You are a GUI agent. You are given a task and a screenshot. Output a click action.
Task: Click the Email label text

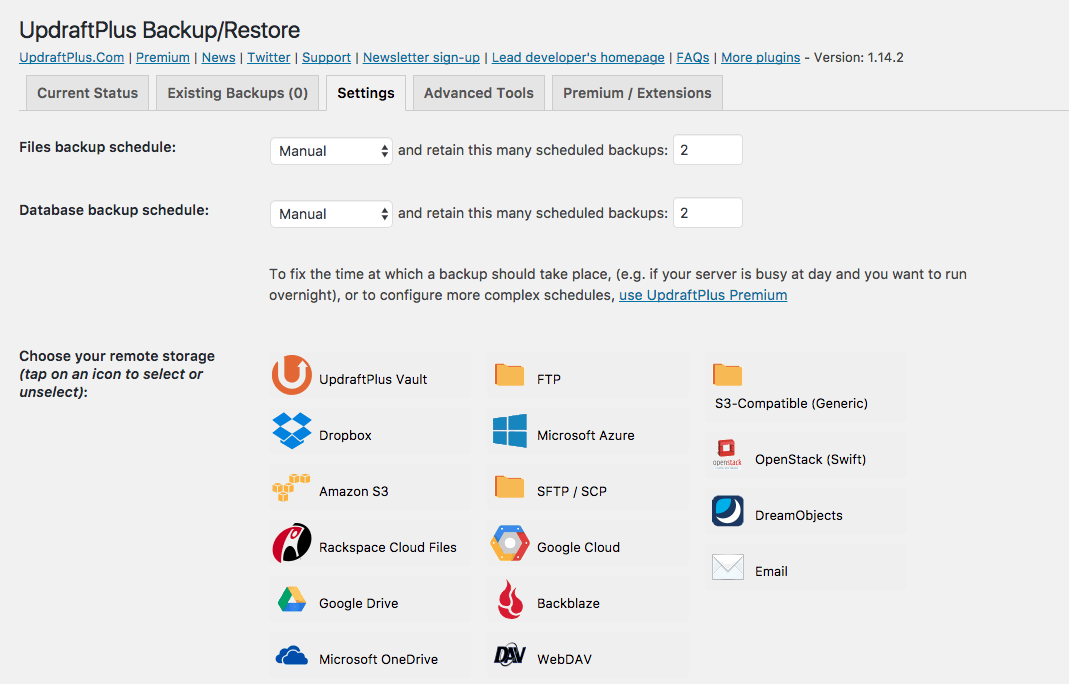(771, 571)
